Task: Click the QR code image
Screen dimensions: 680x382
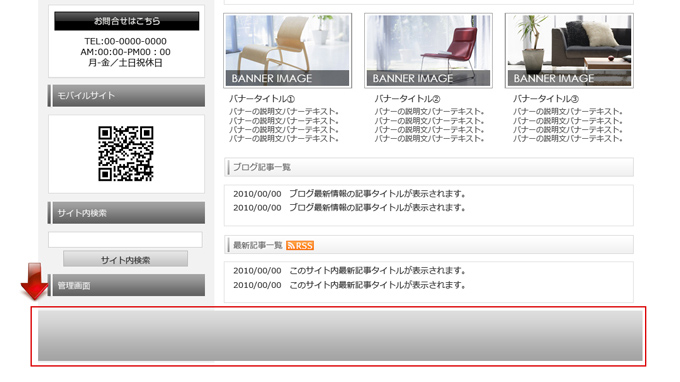Action: click(126, 153)
